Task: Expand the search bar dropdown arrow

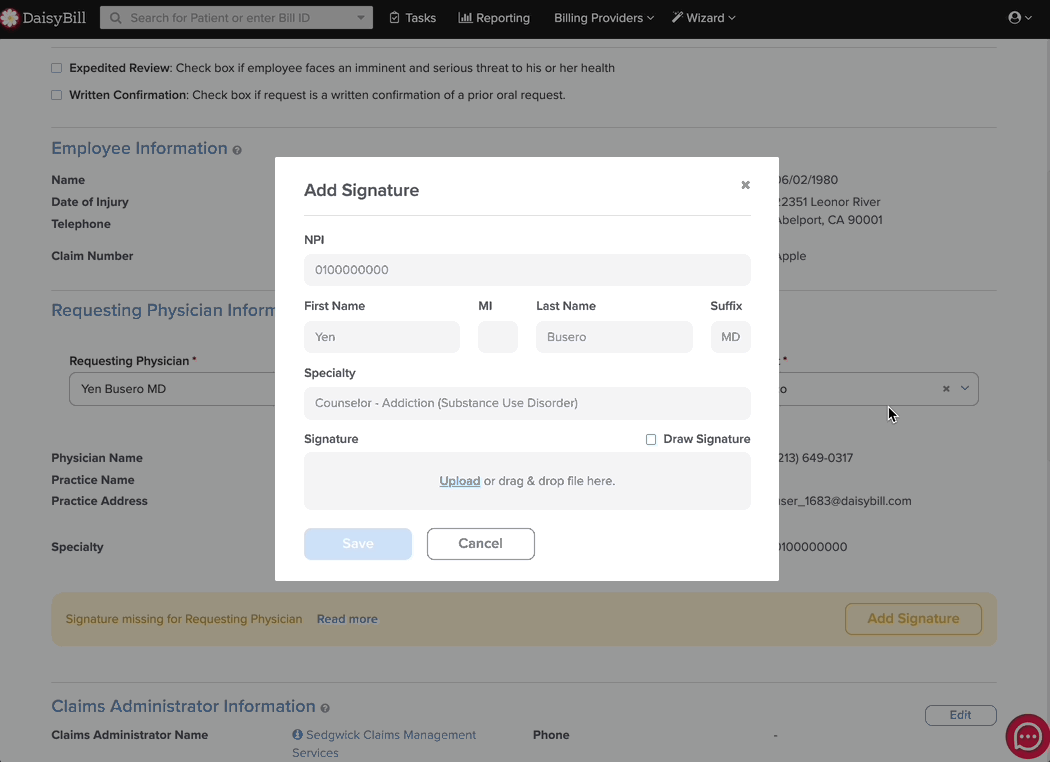Action: [361, 18]
